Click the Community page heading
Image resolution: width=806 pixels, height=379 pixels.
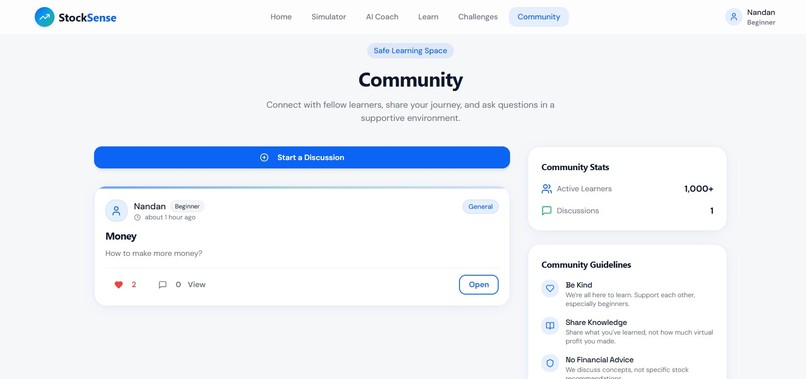pos(410,80)
